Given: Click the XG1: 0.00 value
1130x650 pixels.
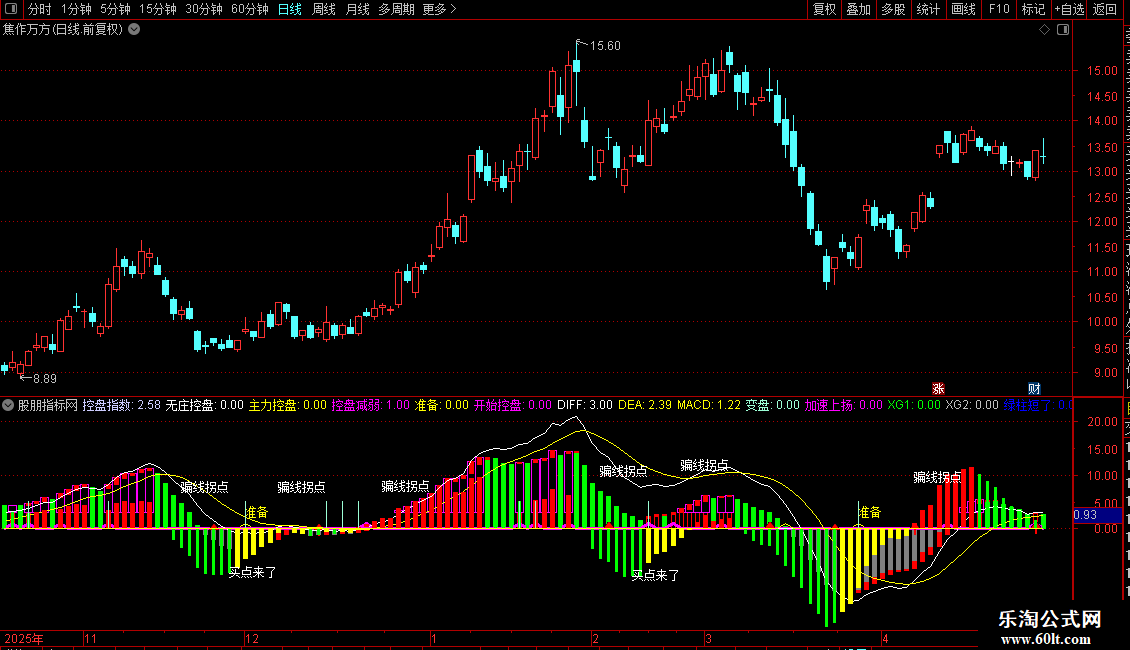Looking at the screenshot, I should click(914, 405).
